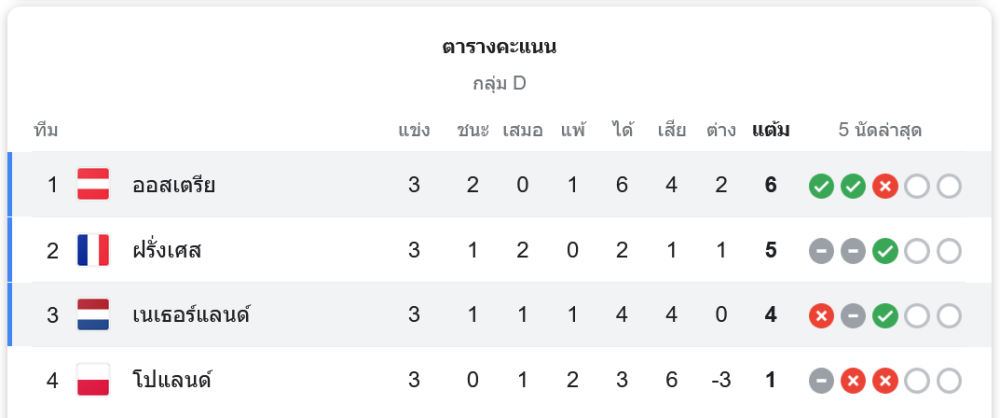Open the เนเธอร์แลนด์ team link

coord(191,315)
